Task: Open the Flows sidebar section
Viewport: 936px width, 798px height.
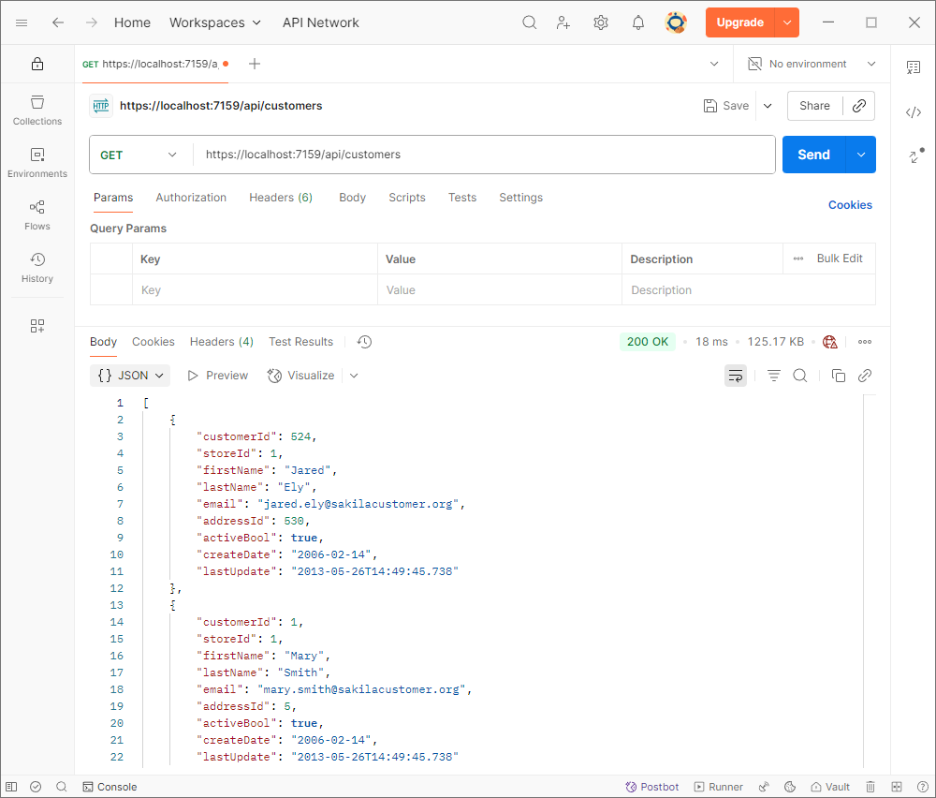Action: pyautogui.click(x=37, y=215)
